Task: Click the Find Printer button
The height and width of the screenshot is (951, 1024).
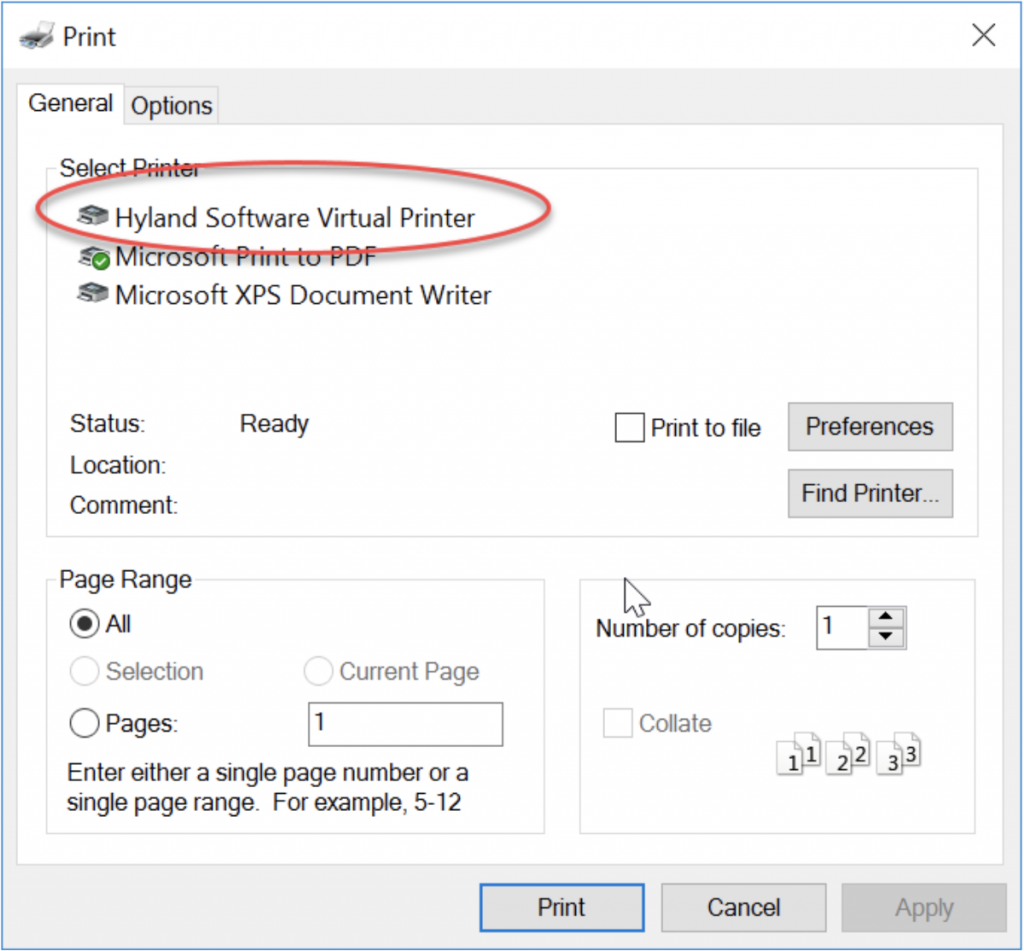Action: (870, 493)
